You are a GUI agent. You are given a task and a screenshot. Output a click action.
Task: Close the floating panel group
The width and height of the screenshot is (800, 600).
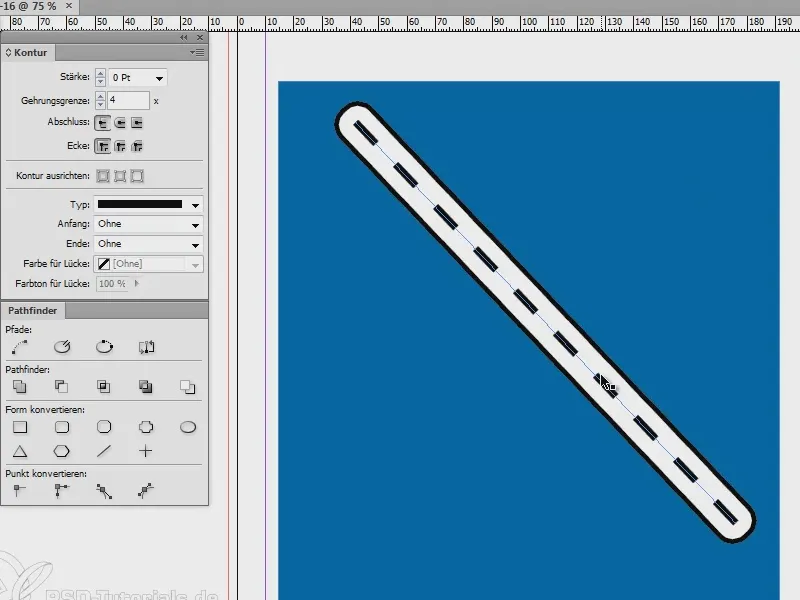tap(200, 38)
